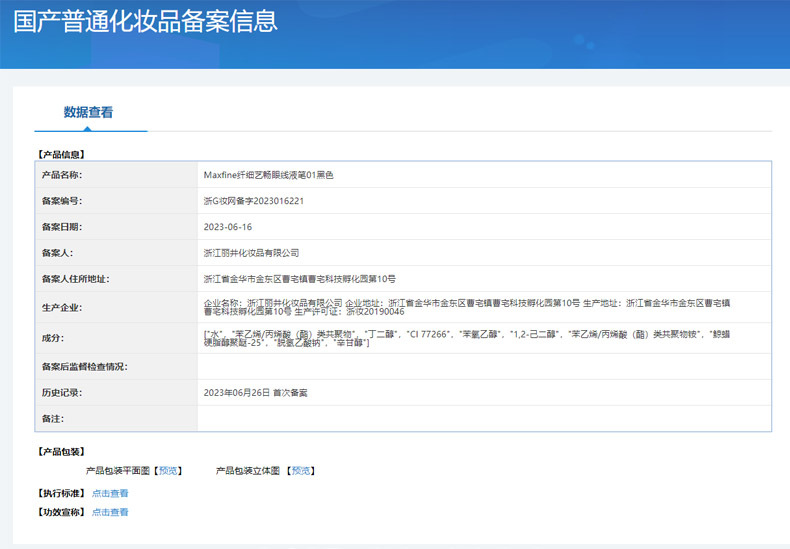
Task: Select product name Maxfine纤细艺畅眼线液笔01黑色
Action: [x=269, y=175]
